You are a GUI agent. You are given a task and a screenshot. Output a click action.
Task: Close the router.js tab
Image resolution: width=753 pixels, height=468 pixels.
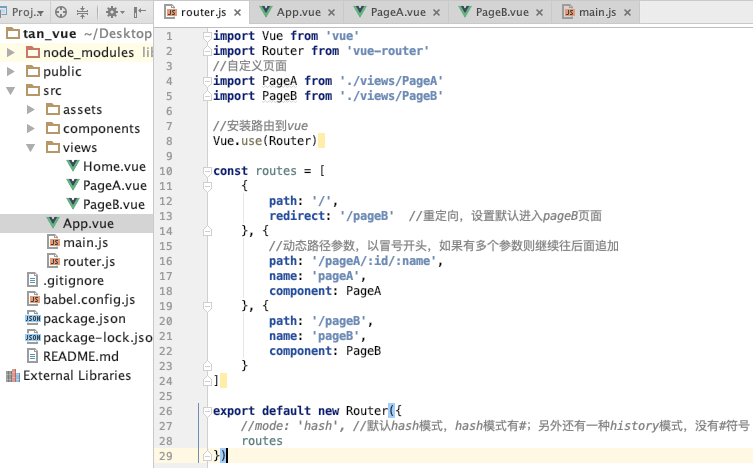237,13
